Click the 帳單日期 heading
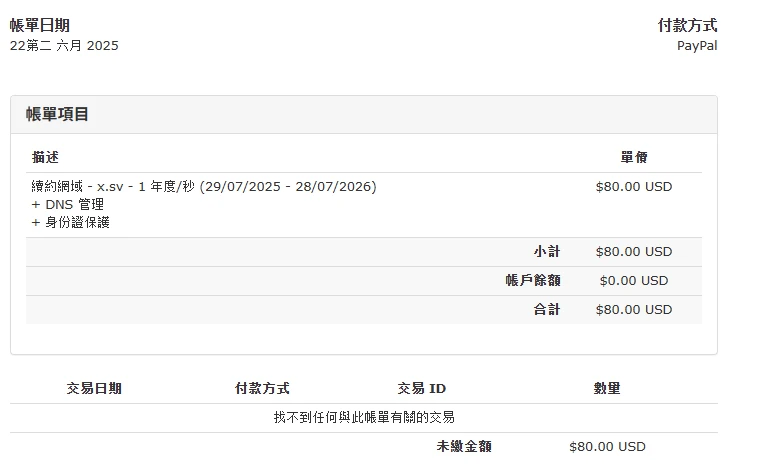Viewport: 769px width, 470px height. 40,26
